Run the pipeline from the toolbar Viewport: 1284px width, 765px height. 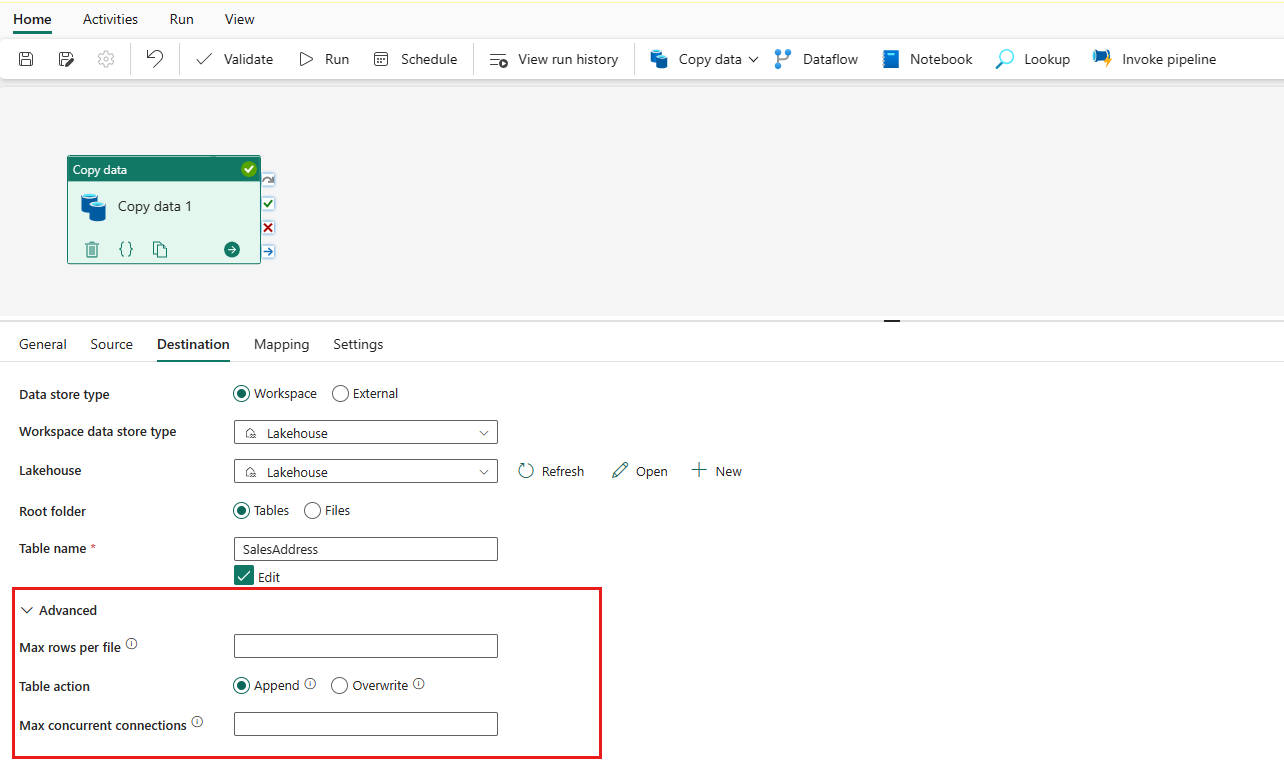[x=324, y=59]
